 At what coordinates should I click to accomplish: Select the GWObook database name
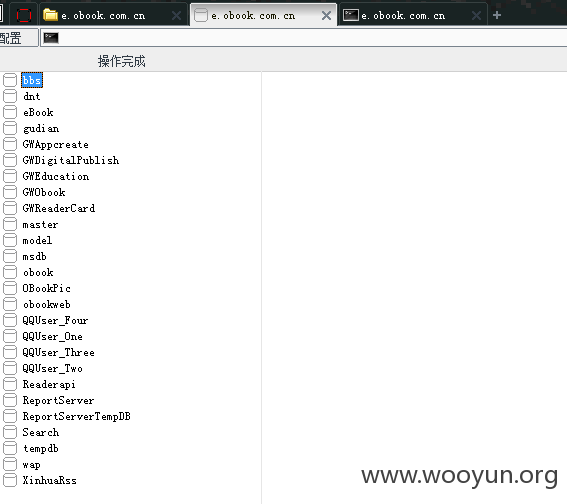click(44, 192)
